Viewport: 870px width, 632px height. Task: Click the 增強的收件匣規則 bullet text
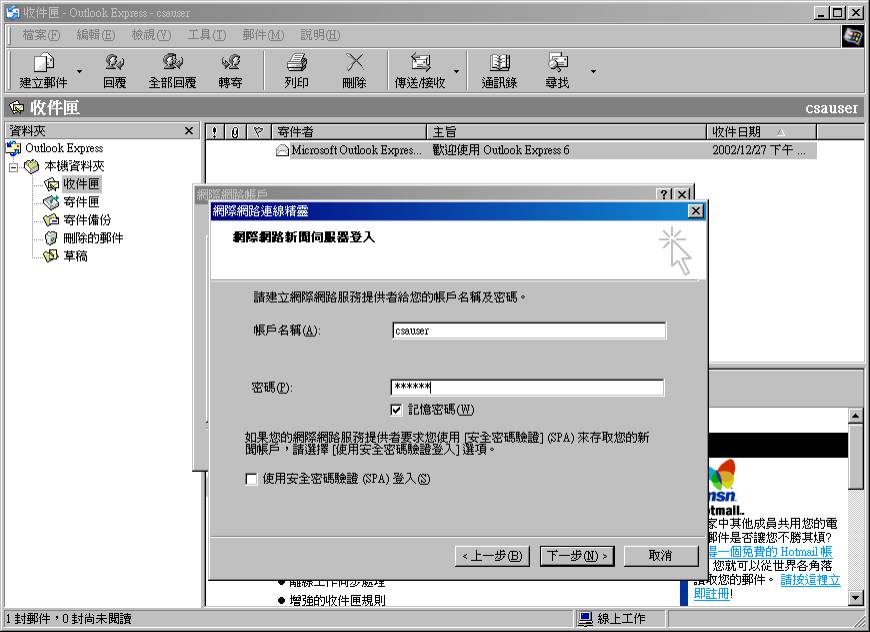pyautogui.click(x=337, y=600)
